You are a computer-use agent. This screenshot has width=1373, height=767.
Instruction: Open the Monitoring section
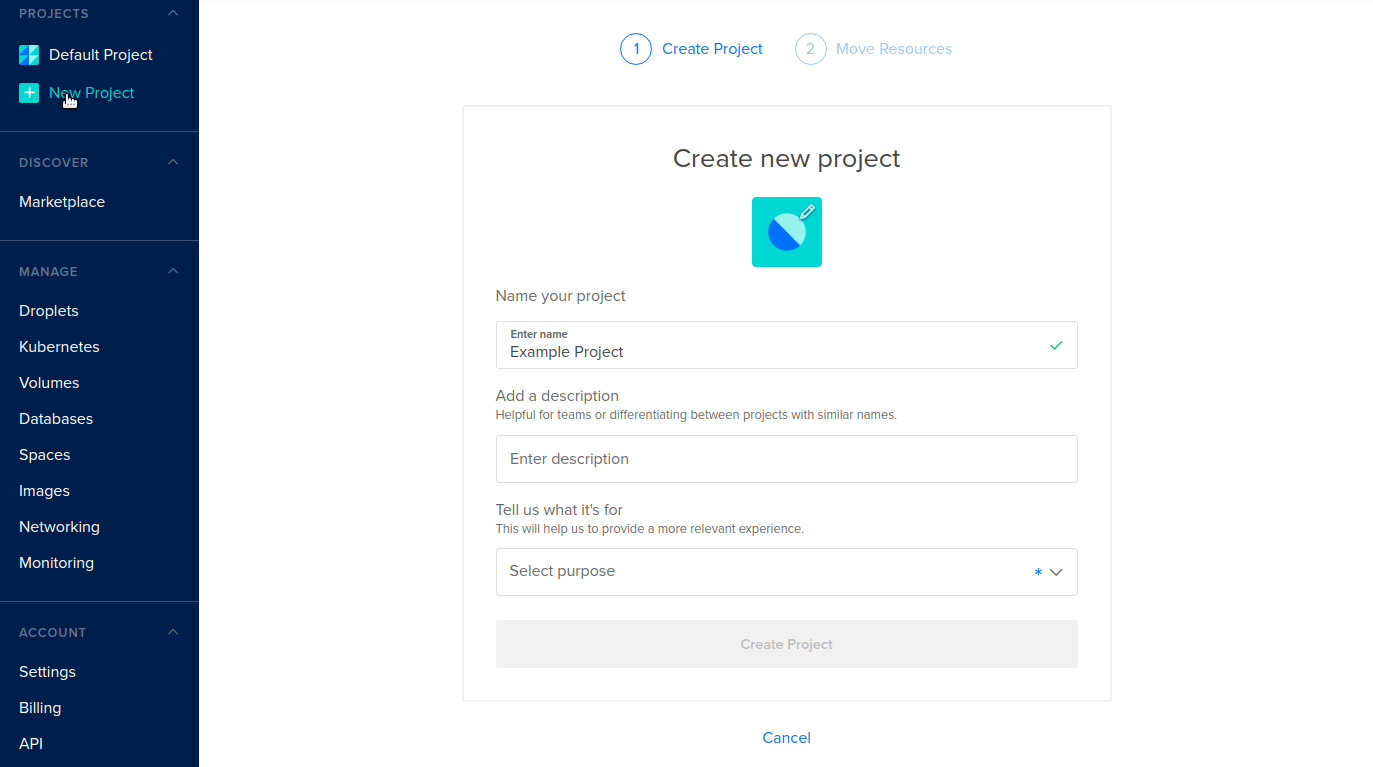pos(56,562)
